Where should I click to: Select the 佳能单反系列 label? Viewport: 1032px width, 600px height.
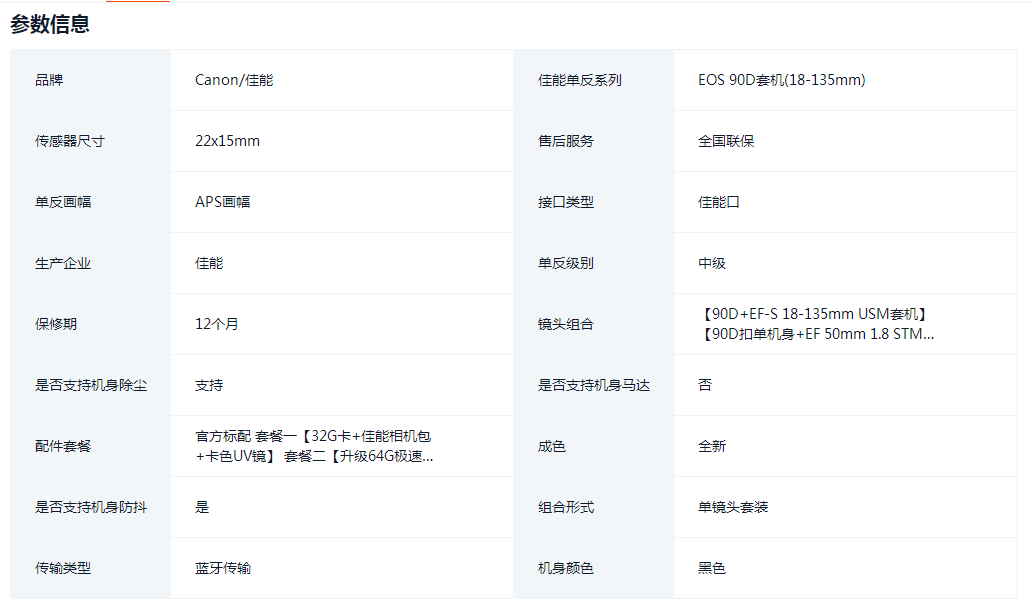(579, 80)
